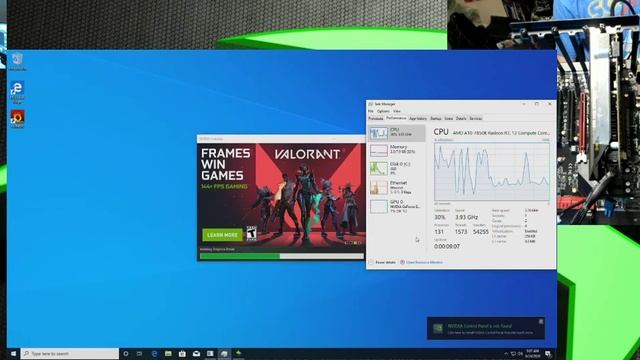Viewport: 640px width, 360px height.
Task: Click the ESRB Teen rating badge
Action: tap(251, 233)
